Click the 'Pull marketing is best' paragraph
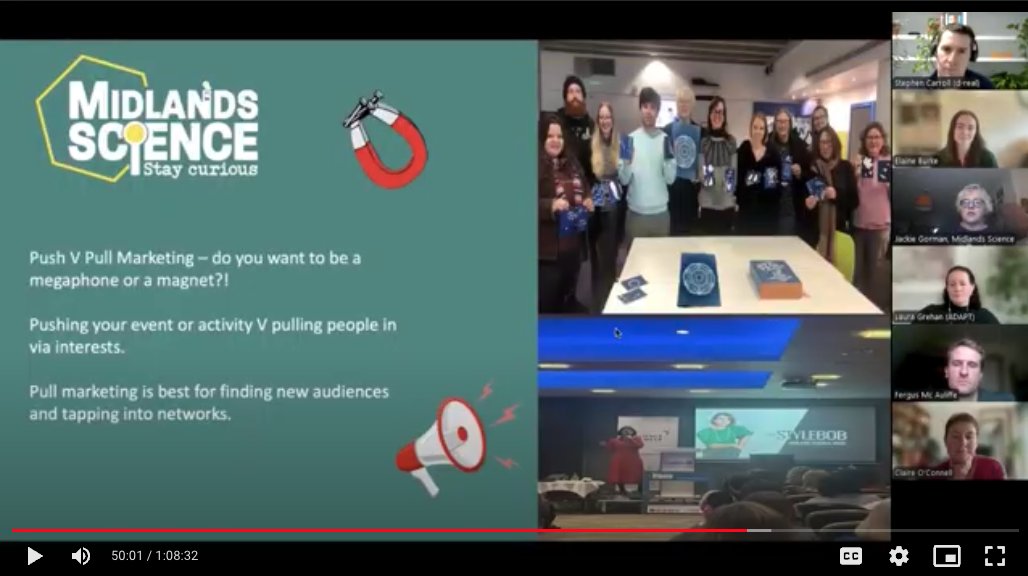This screenshot has width=1028, height=576. (208, 402)
